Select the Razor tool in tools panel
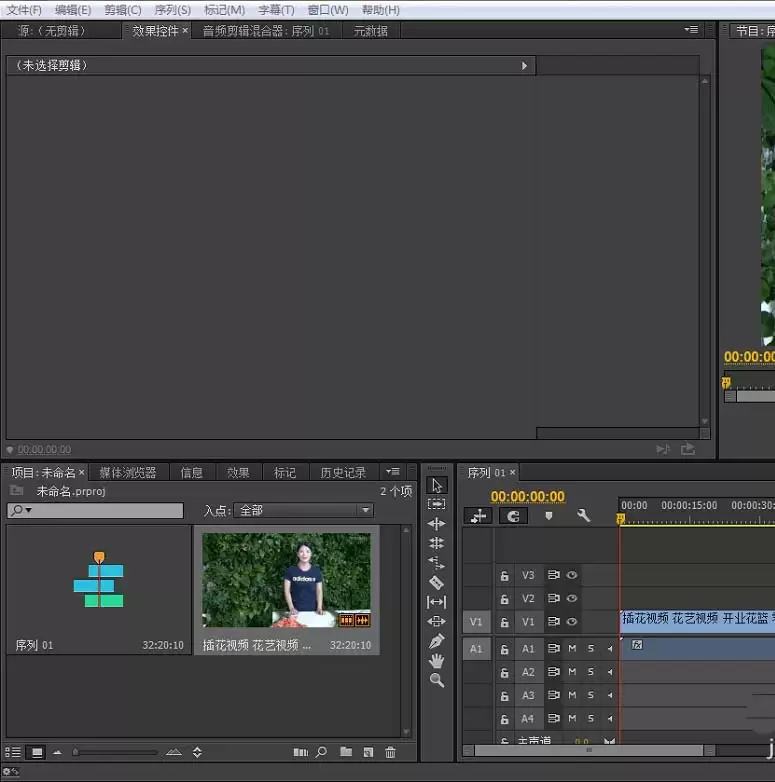The height and width of the screenshot is (782, 775). pyautogui.click(x=436, y=582)
